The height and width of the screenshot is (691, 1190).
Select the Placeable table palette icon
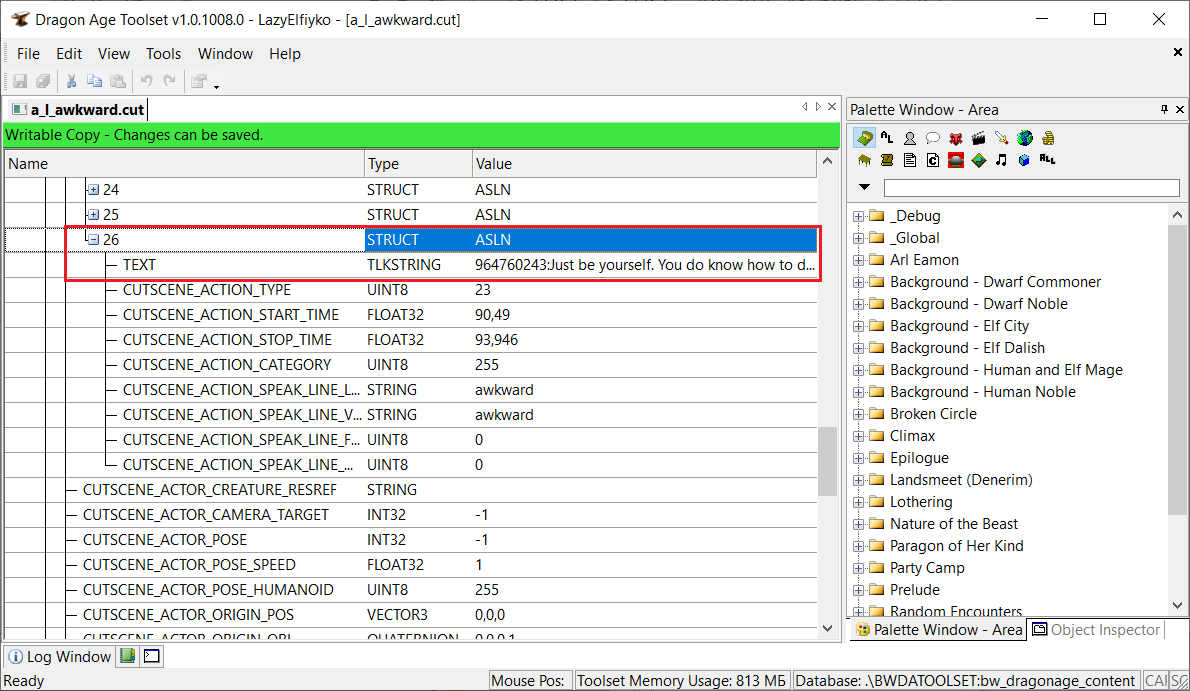864,160
